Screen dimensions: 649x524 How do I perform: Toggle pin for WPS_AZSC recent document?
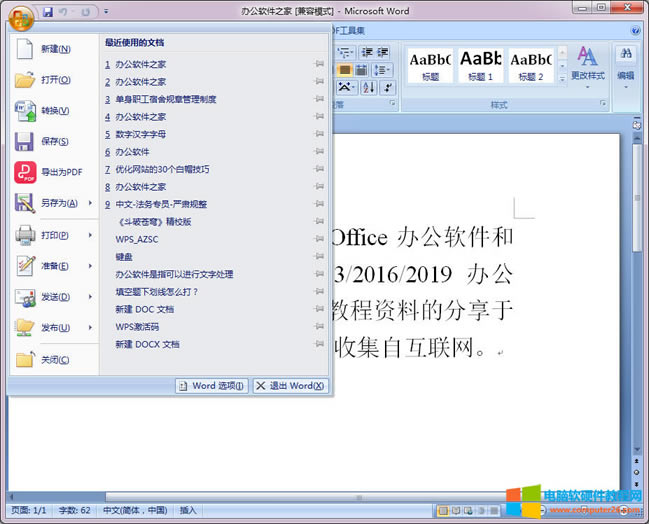coord(319,239)
